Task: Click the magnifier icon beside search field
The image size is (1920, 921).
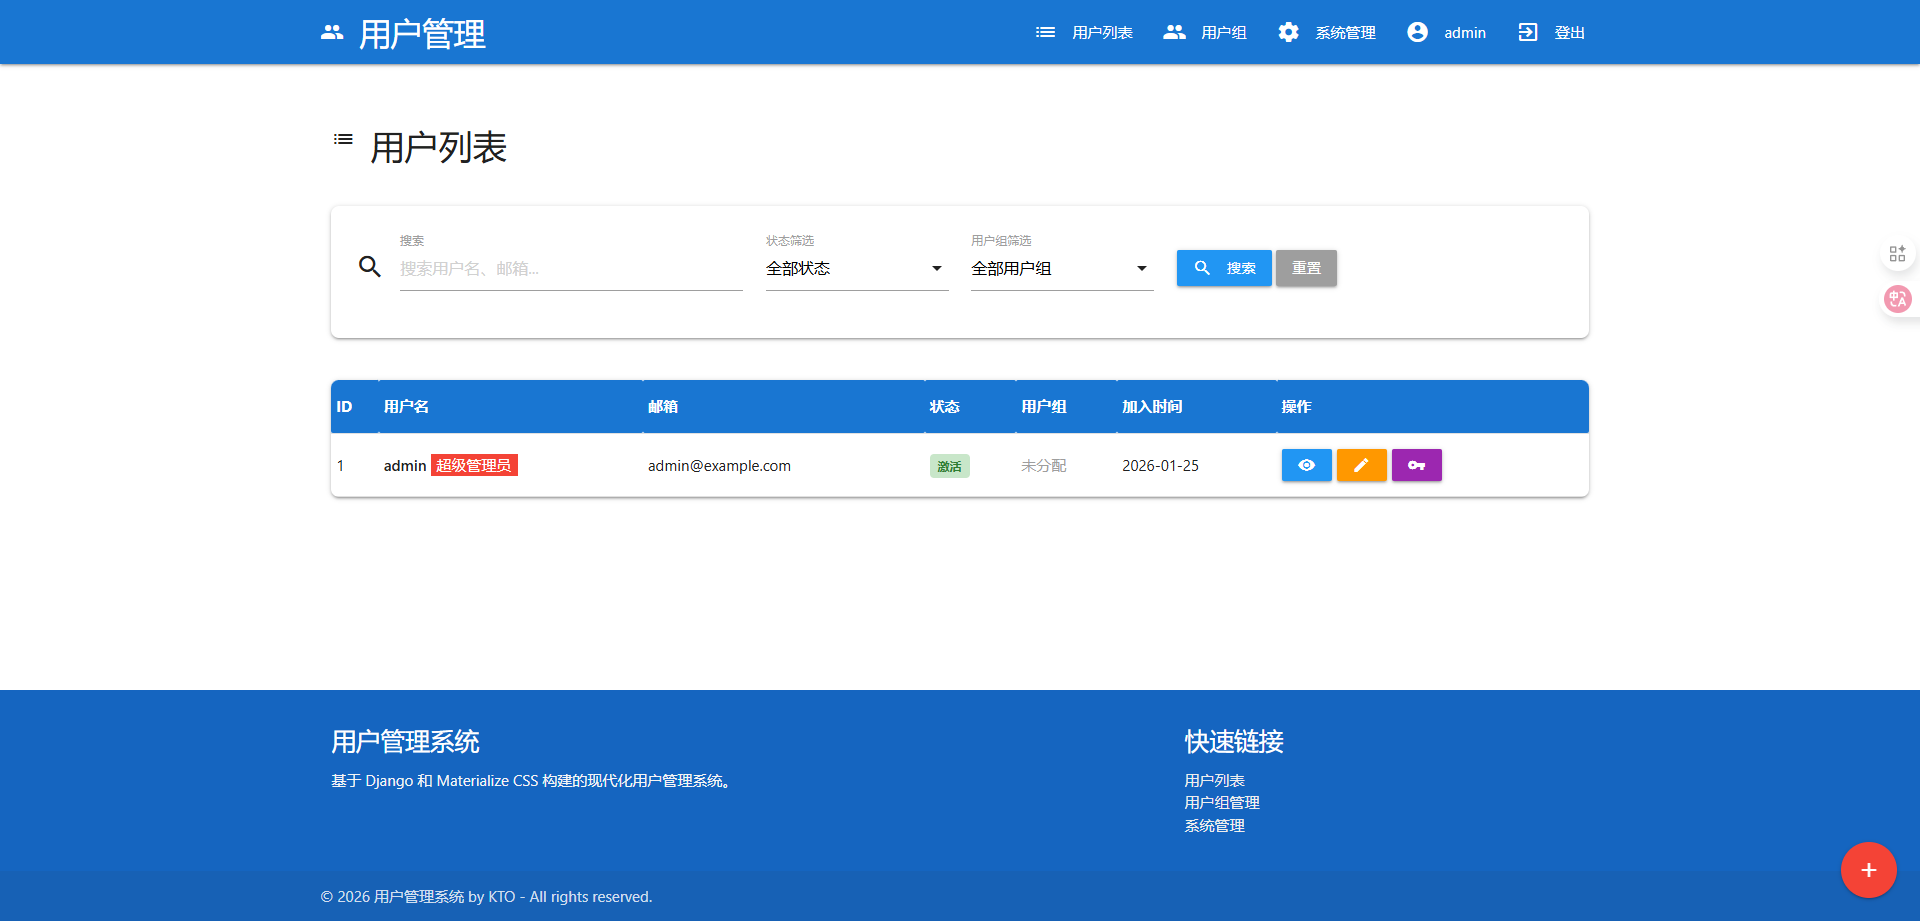Action: [370, 267]
